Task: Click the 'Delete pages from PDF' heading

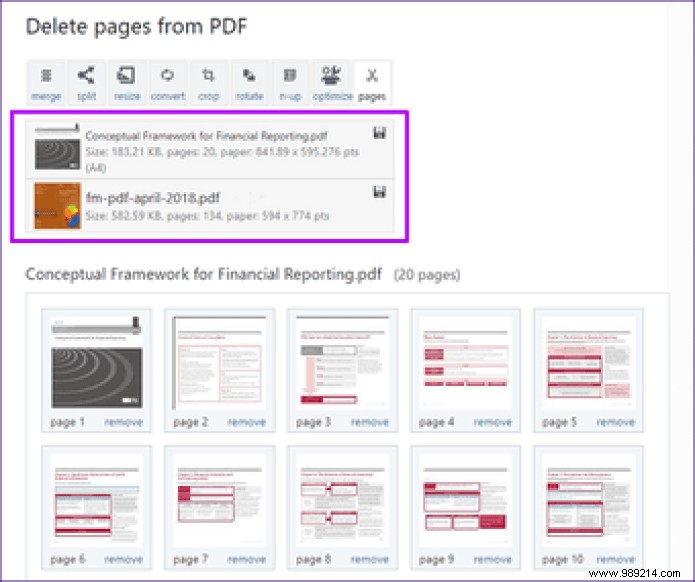Action: 137,27
